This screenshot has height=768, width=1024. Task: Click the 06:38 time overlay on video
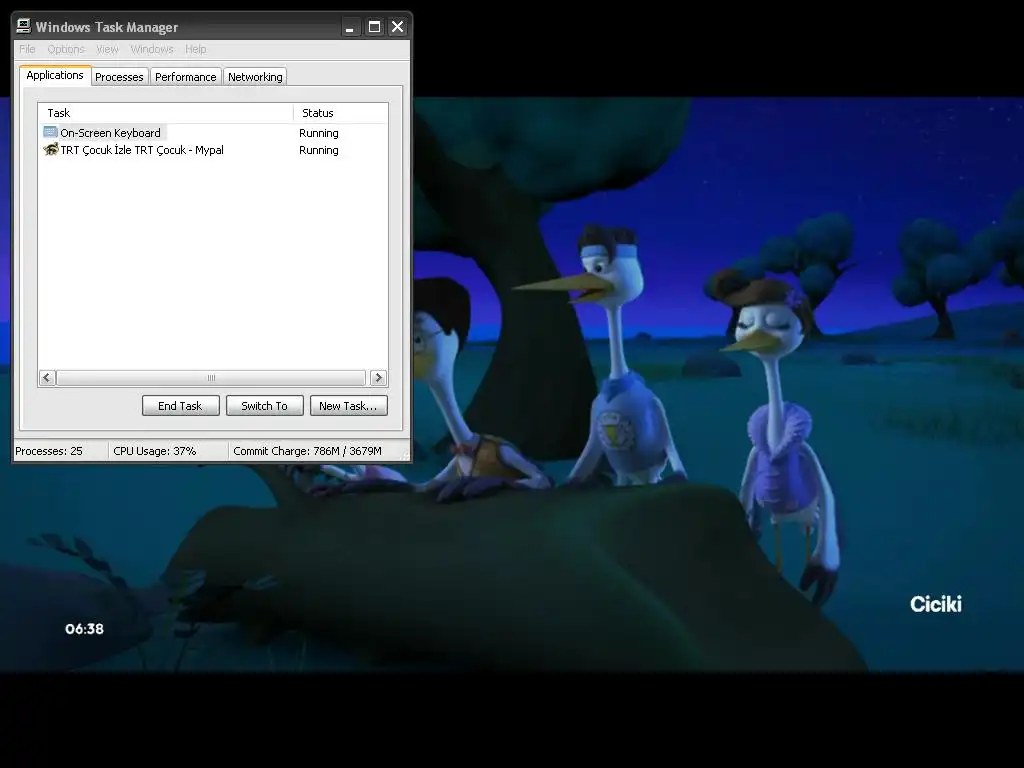tap(84, 628)
